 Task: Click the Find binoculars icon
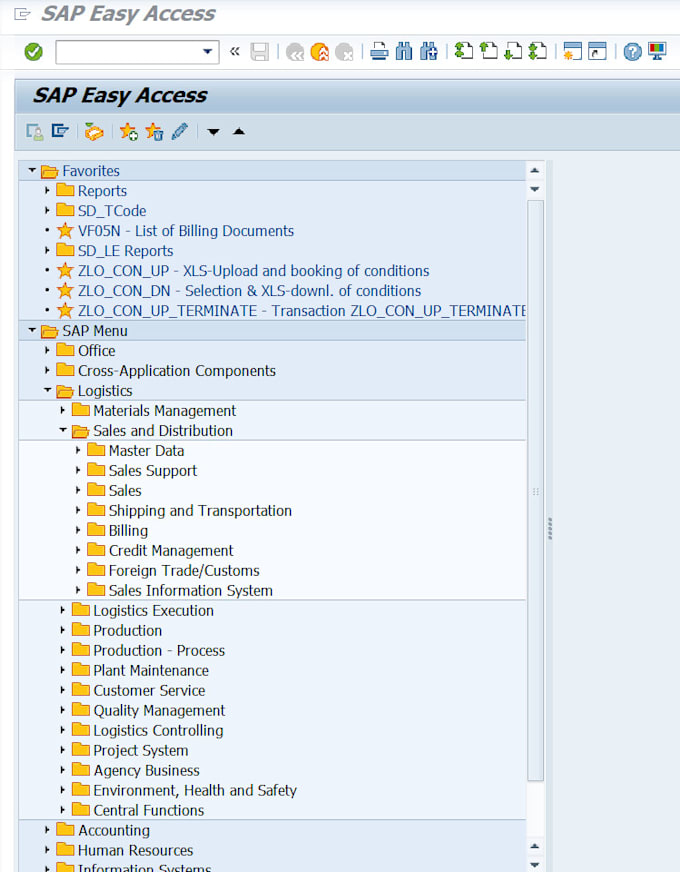404,52
